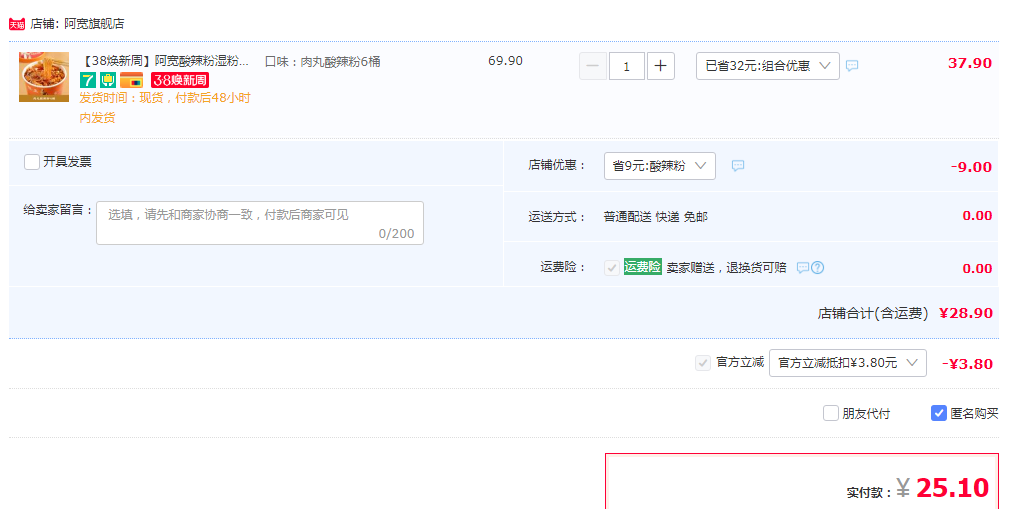Click the question mark help icon for 运费险
Viewport: 1011px width, 509px height.
pyautogui.click(x=818, y=267)
